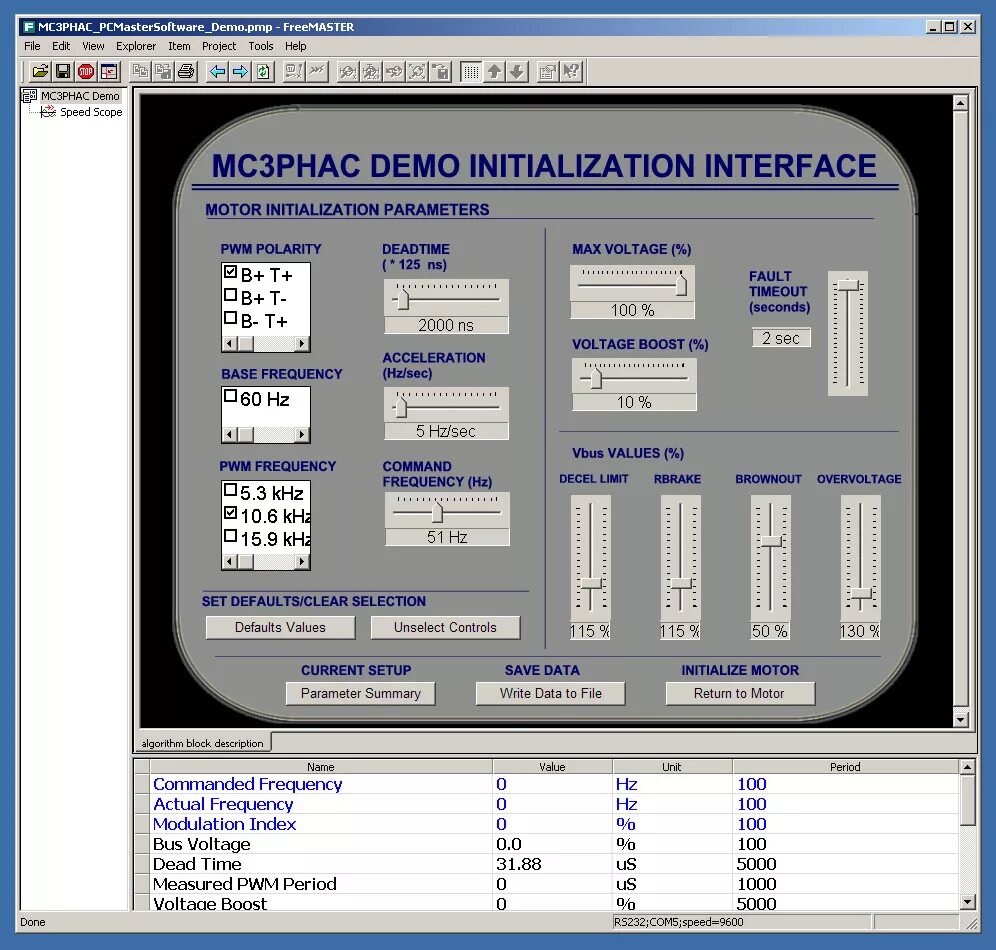Click down arrow of the demo page scrollbar
Screen dimensions: 996x950
(x=960, y=719)
